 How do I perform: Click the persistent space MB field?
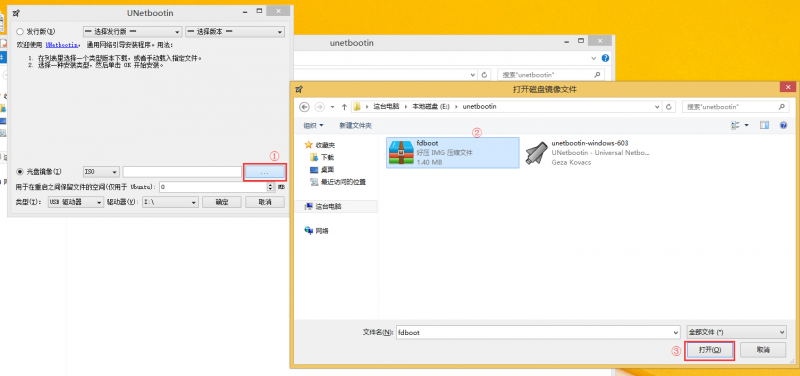[213, 187]
